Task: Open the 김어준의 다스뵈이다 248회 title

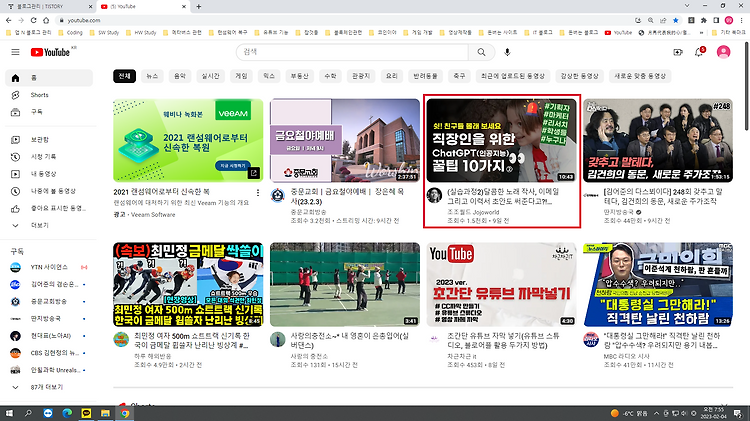Action: [x=663, y=196]
